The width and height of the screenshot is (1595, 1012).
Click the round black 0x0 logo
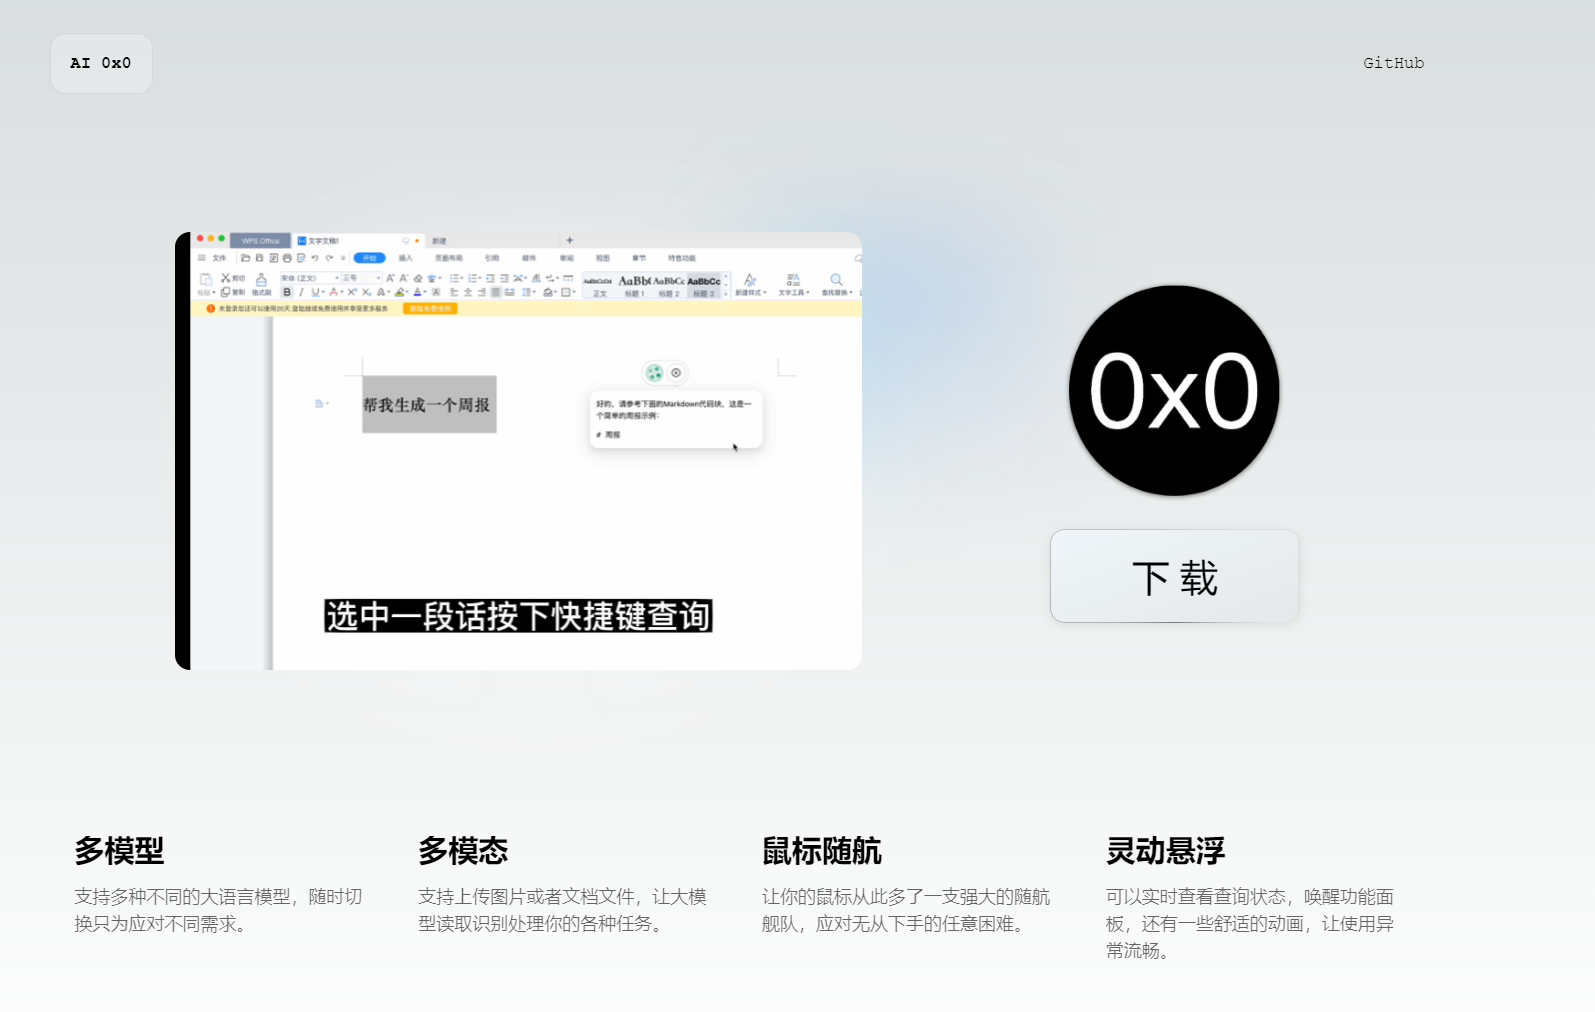[x=1174, y=391]
